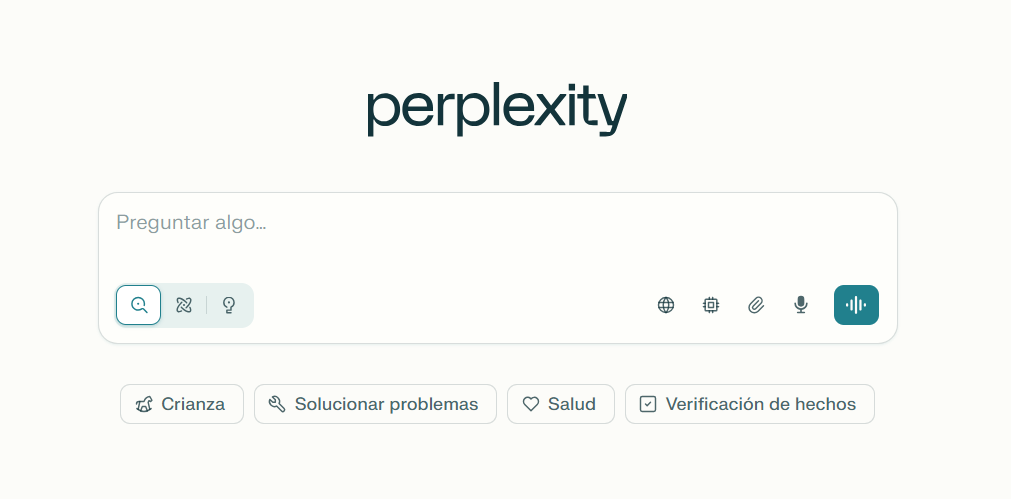Image resolution: width=1011 pixels, height=499 pixels.
Task: Select the Search mode magnifier icon
Action: [139, 305]
